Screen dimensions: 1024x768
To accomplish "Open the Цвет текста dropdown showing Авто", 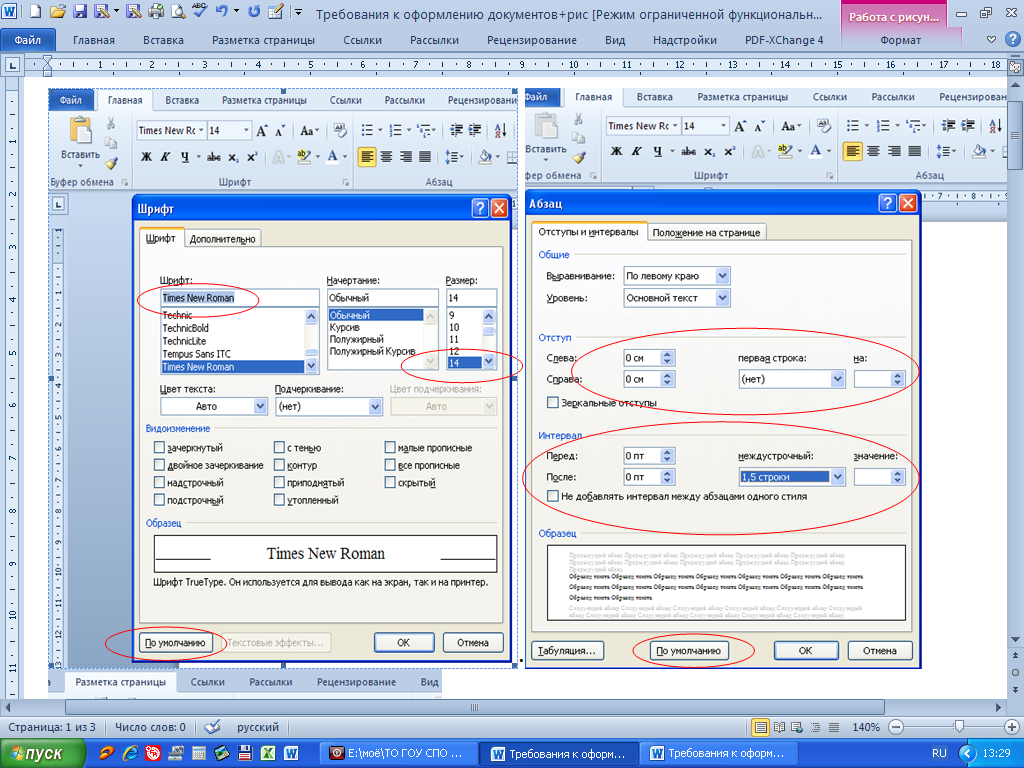I will (x=260, y=406).
